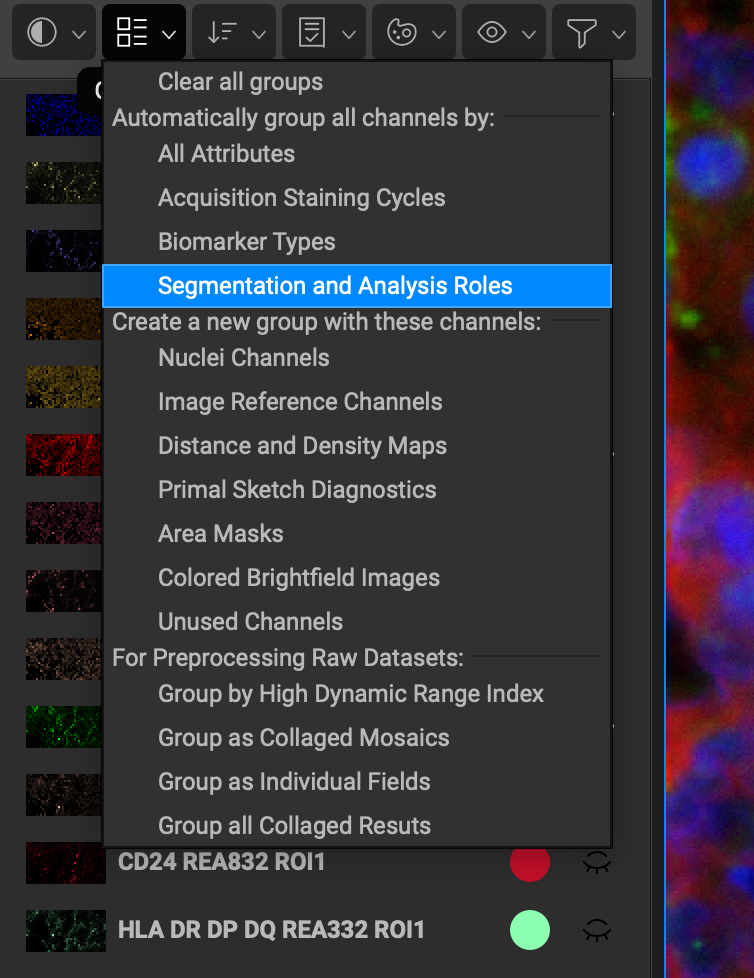
Task: Click the half-circle contrast icon
Action: (42, 32)
